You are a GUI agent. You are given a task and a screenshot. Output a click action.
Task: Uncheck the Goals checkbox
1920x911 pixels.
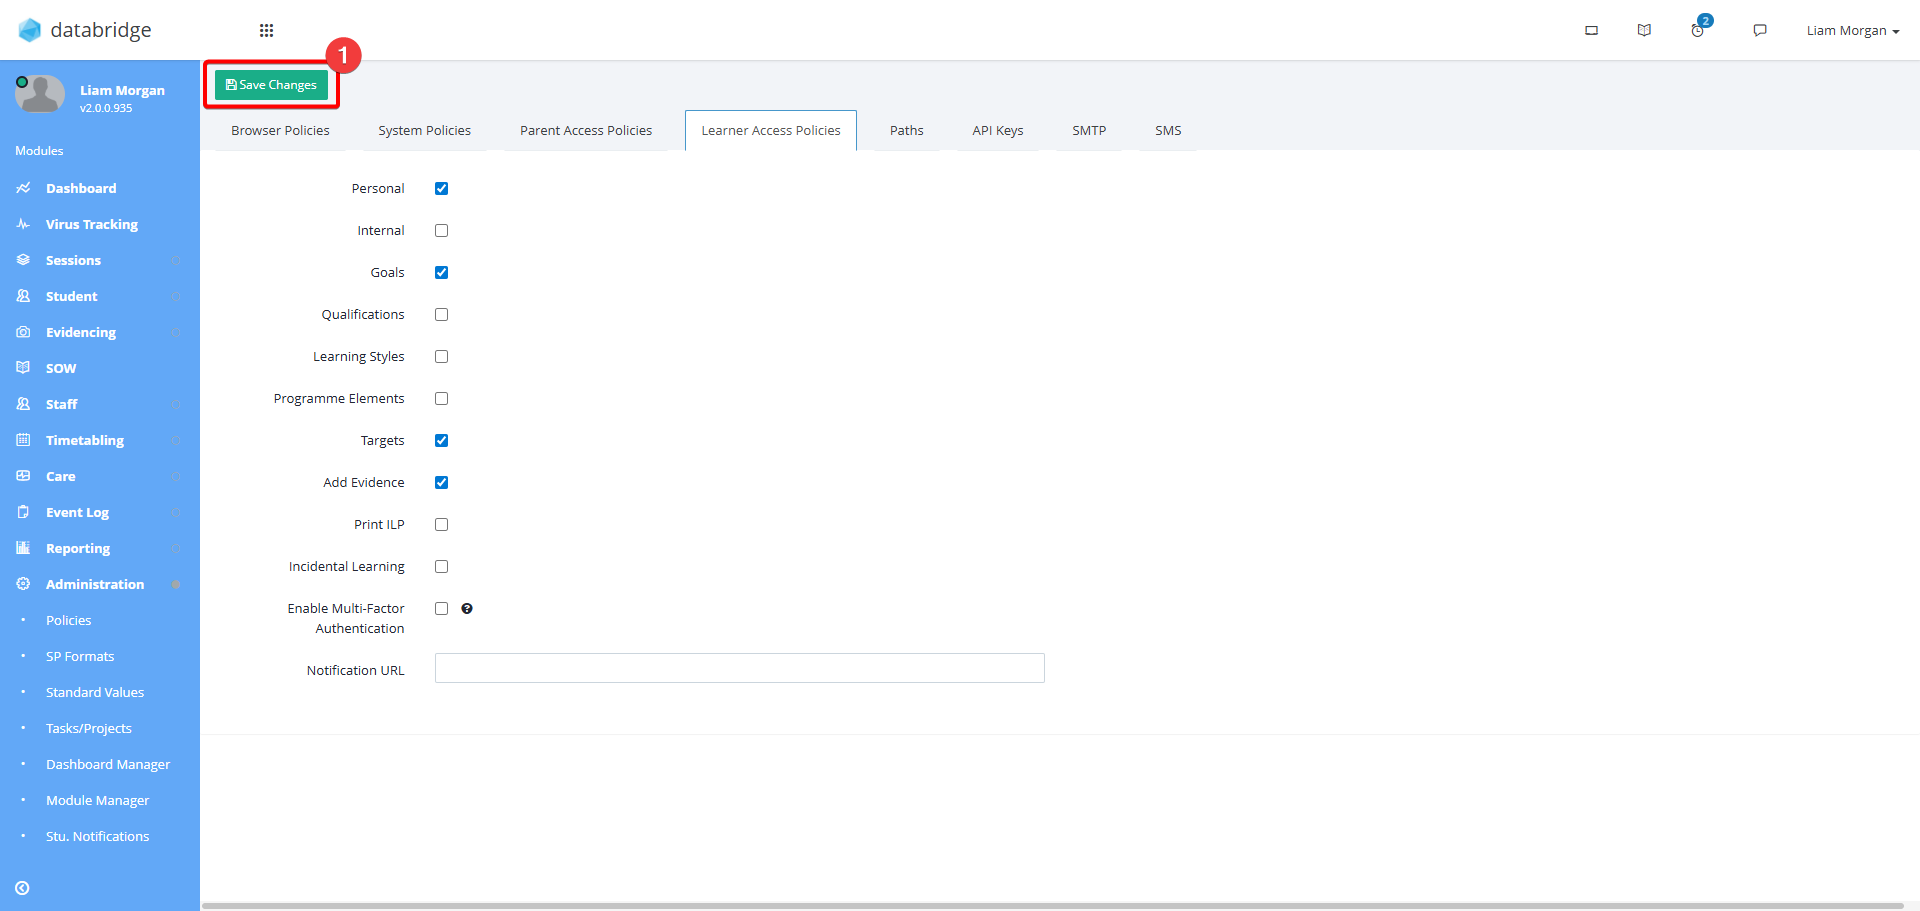pos(441,272)
